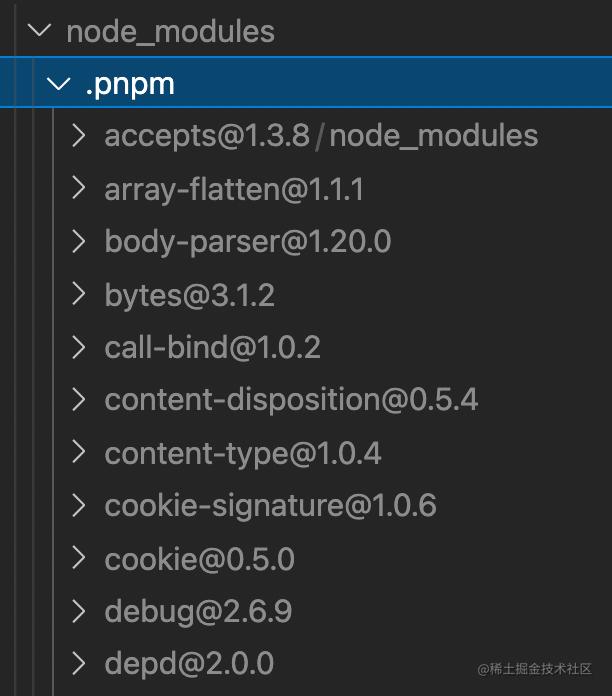Expand the debug@2.6.9 chevron arrow
This screenshot has width=612, height=696.
click(x=79, y=611)
